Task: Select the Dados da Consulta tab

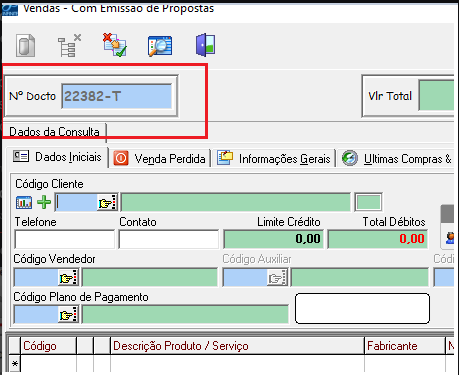Action: pyautogui.click(x=54, y=132)
